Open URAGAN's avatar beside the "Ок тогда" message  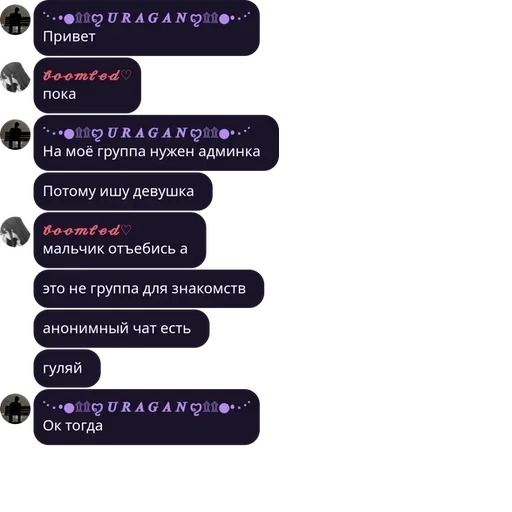15,409
